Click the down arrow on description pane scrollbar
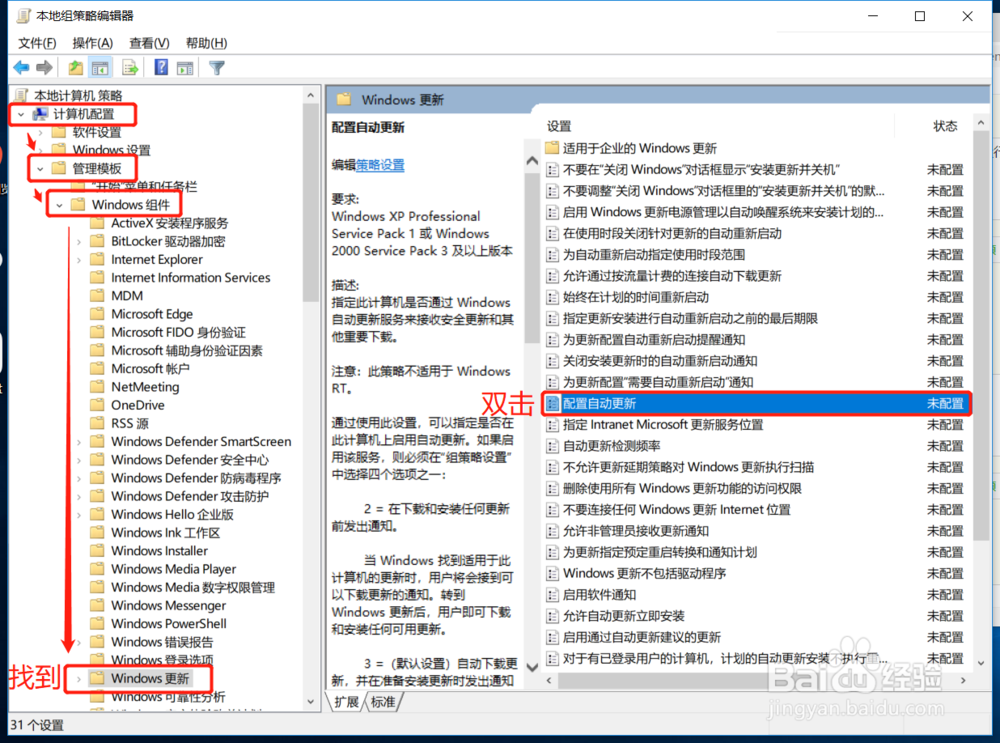 532,668
